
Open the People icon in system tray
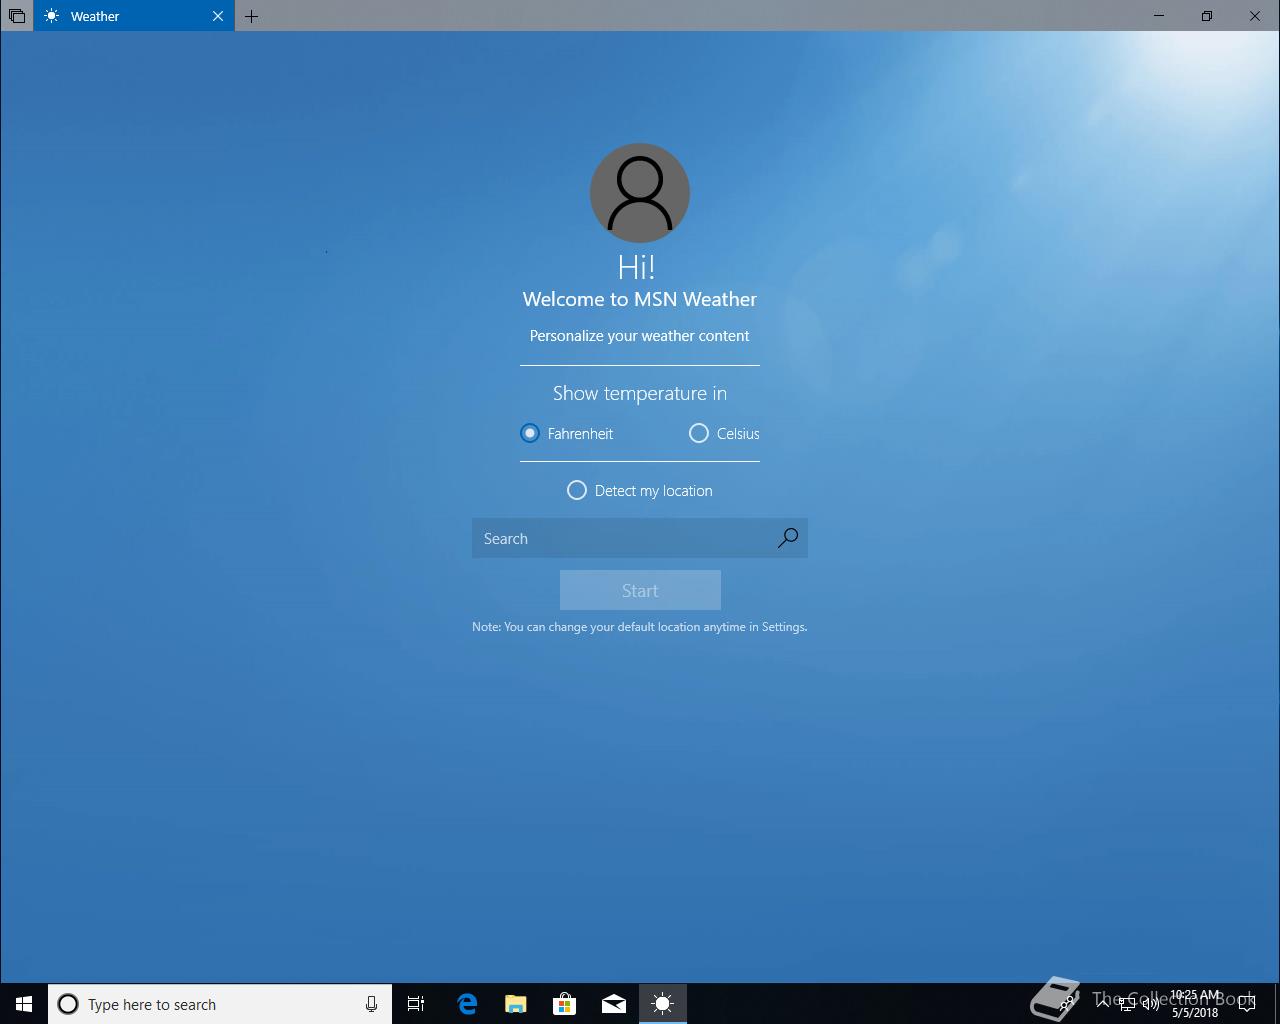[x=1069, y=1004]
